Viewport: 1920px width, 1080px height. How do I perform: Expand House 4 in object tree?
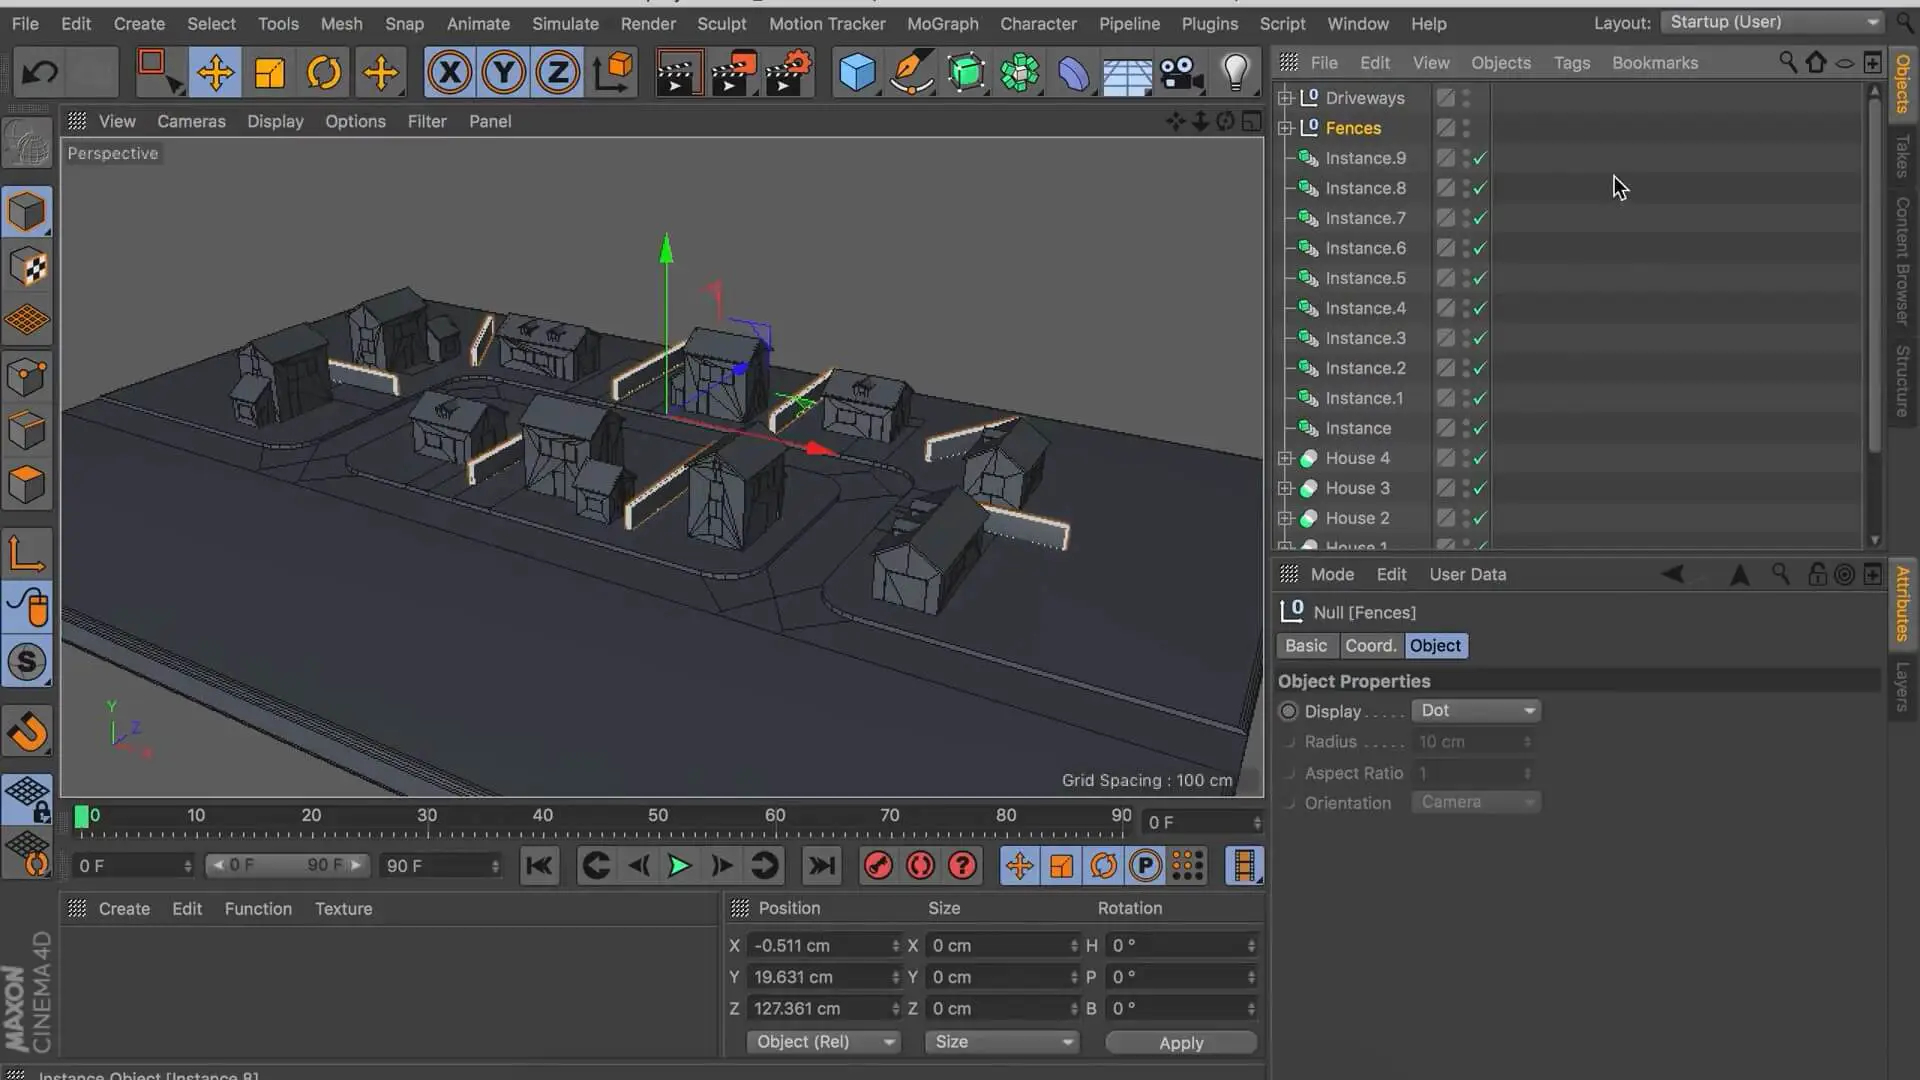(1285, 458)
